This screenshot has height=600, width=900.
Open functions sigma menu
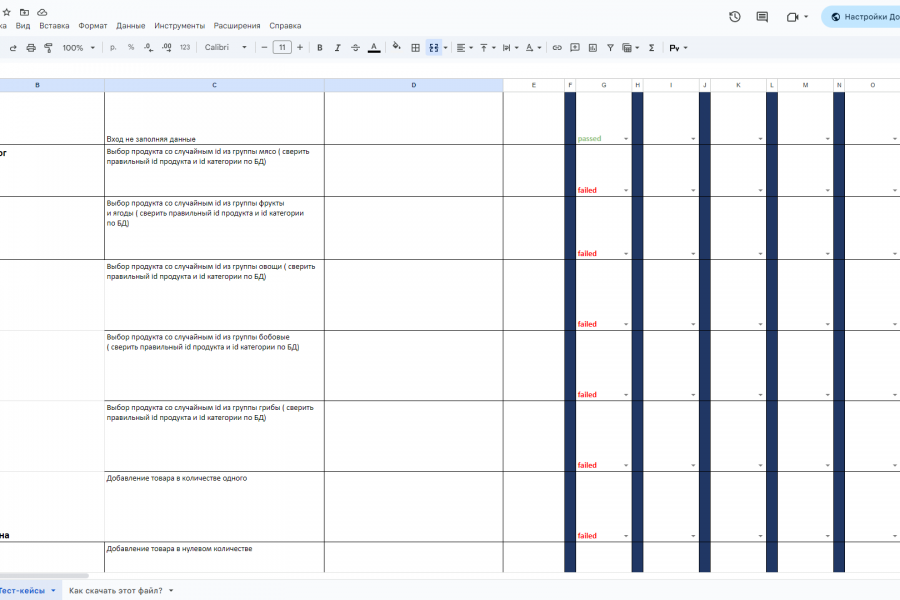pyautogui.click(x=651, y=48)
